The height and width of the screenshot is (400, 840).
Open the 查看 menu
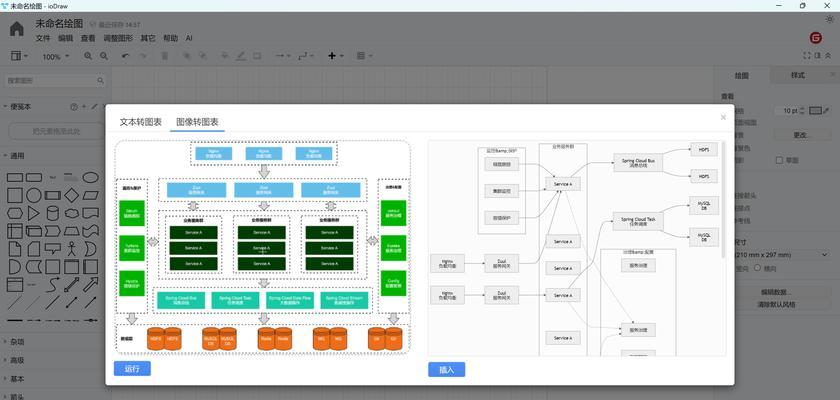(88, 39)
